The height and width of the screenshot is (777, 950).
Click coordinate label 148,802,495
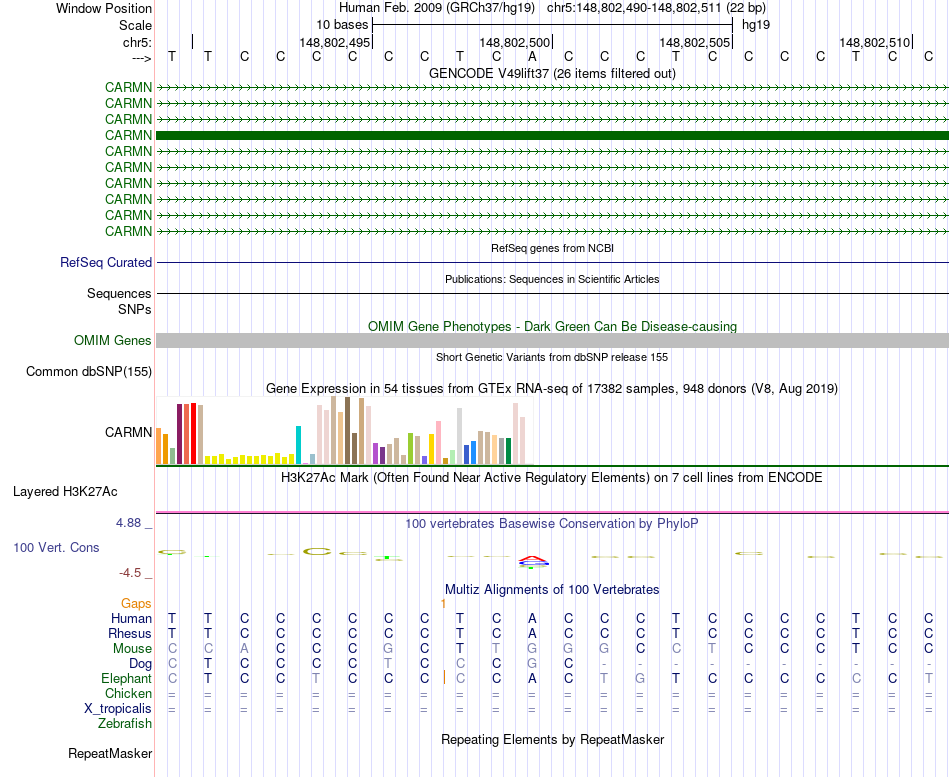334,42
